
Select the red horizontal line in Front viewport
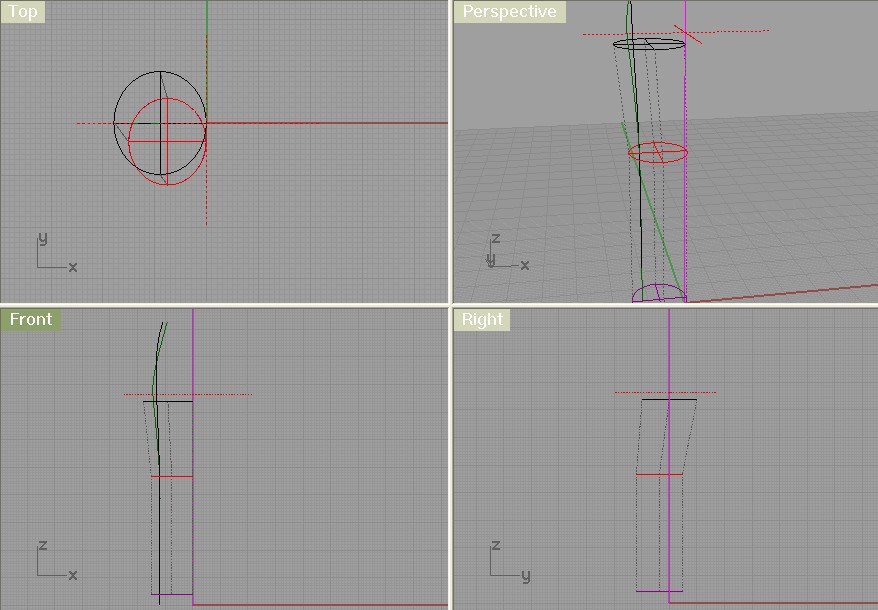pos(172,477)
